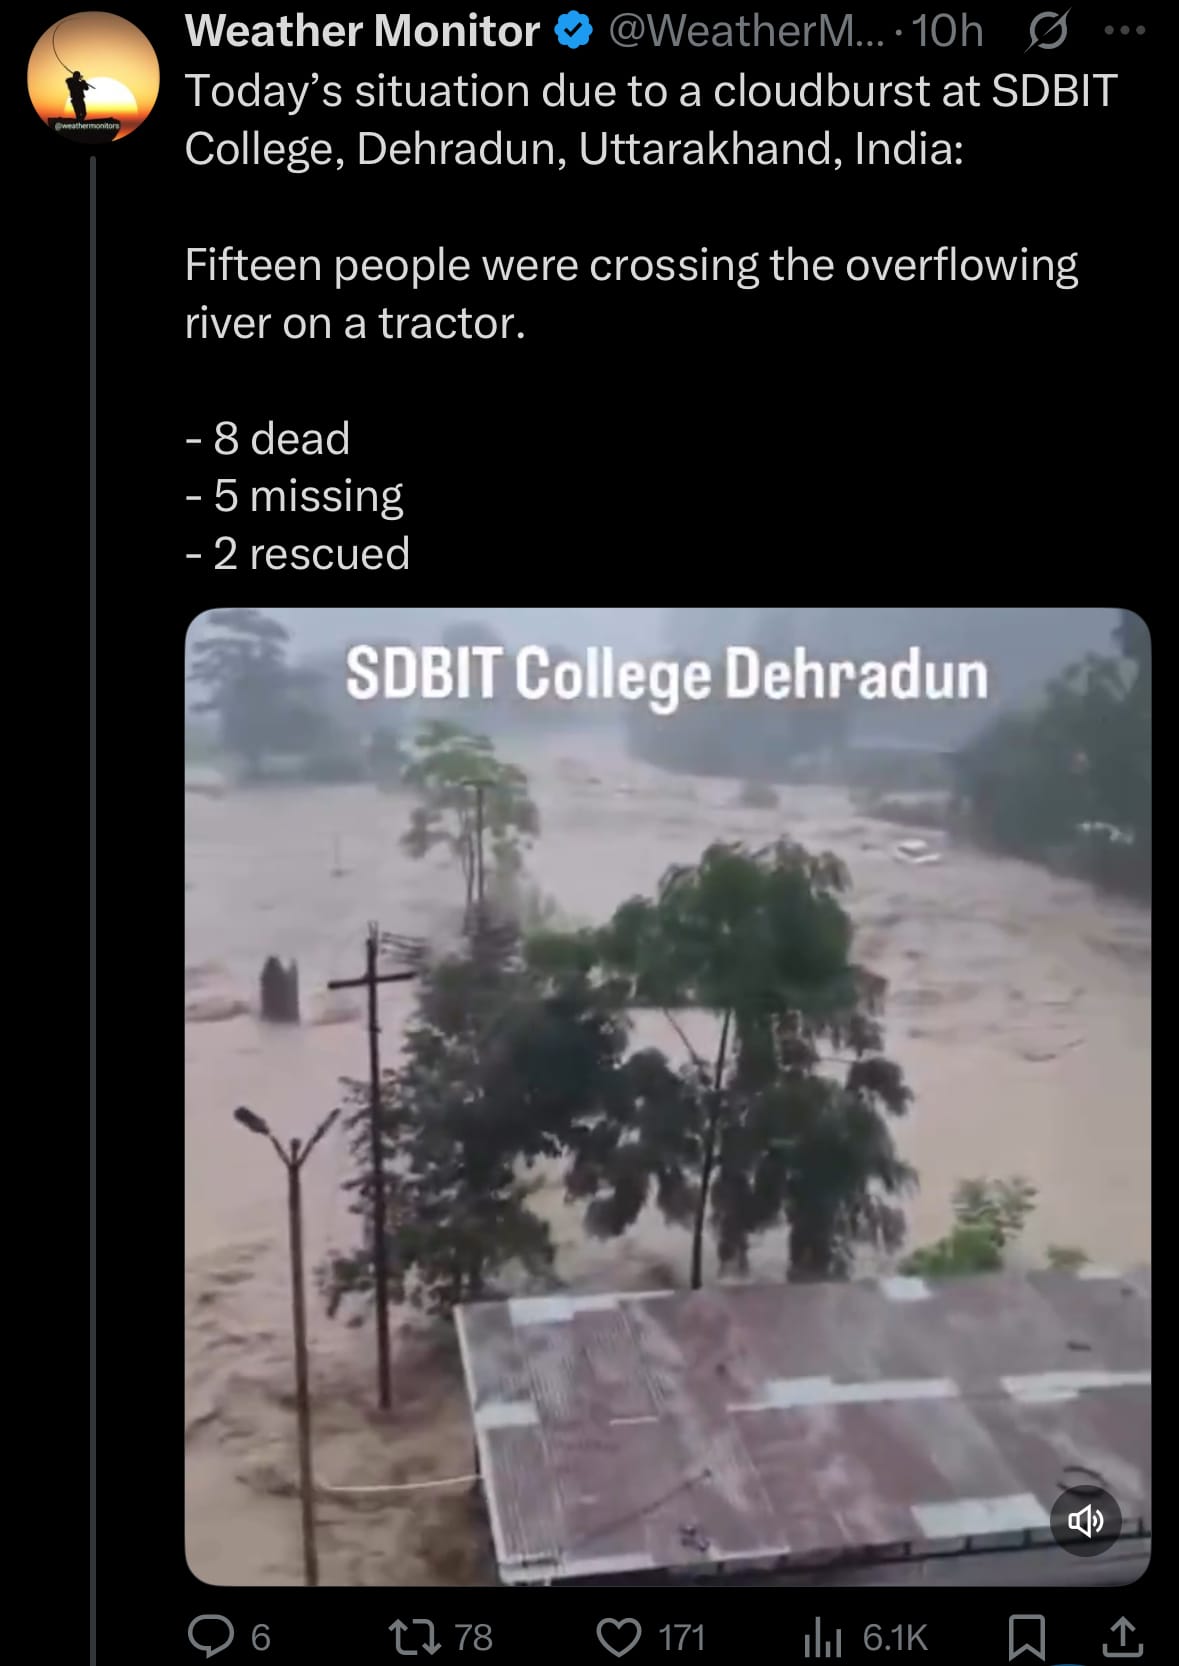Click the blue verified badge
The image size is (1179, 1666).
(x=573, y=32)
